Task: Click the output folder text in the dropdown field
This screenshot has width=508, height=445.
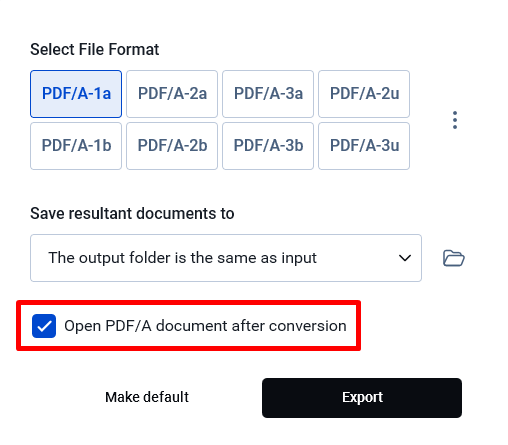Action: 183,258
